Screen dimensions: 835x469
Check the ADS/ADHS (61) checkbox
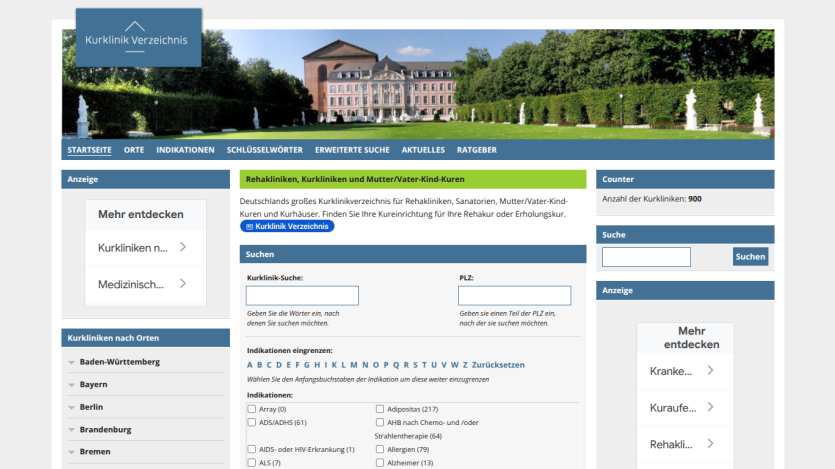(252, 422)
